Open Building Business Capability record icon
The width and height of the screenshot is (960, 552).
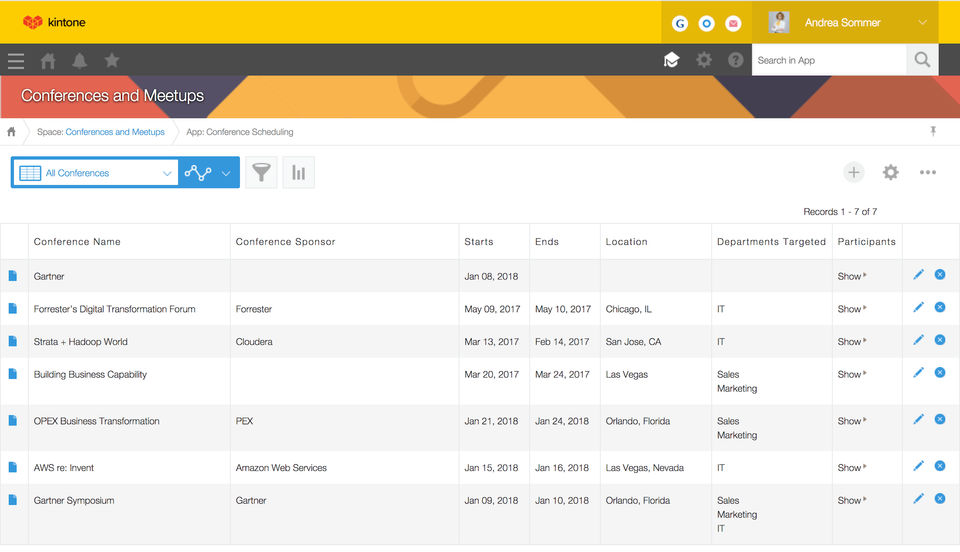click(12, 373)
